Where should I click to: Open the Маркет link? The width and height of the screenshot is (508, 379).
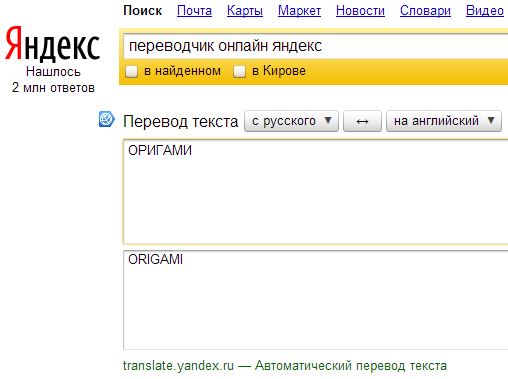point(299,11)
